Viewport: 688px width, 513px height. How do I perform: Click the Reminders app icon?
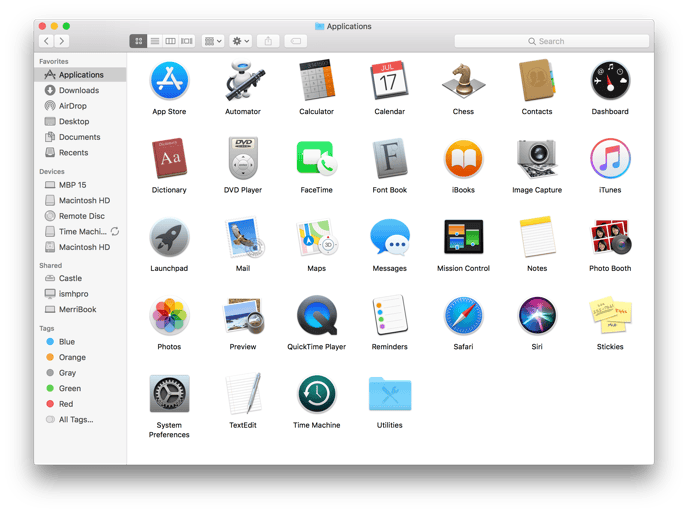point(390,315)
